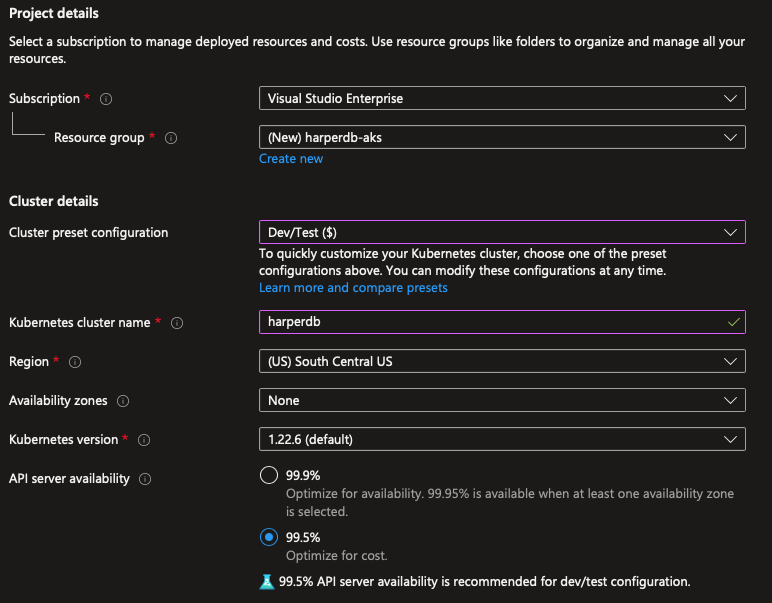Click the Create new resource group link
This screenshot has height=603, width=772.
click(x=291, y=159)
